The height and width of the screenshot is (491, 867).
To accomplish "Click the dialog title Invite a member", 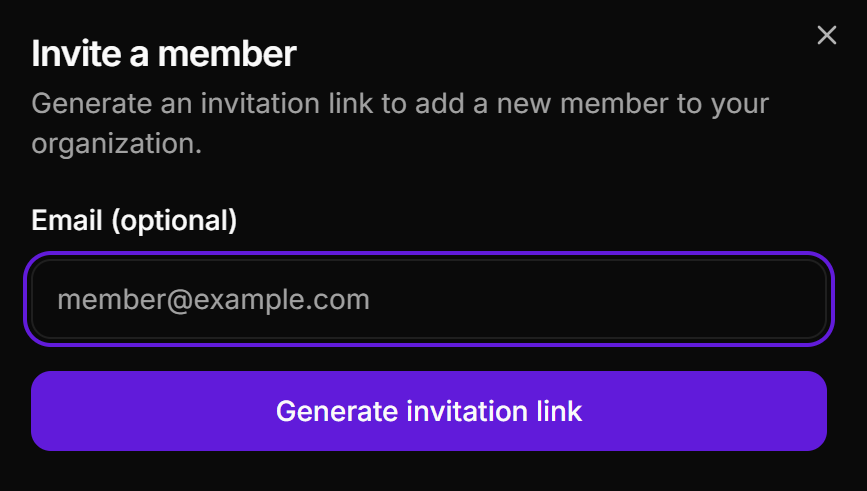I will 164,54.
